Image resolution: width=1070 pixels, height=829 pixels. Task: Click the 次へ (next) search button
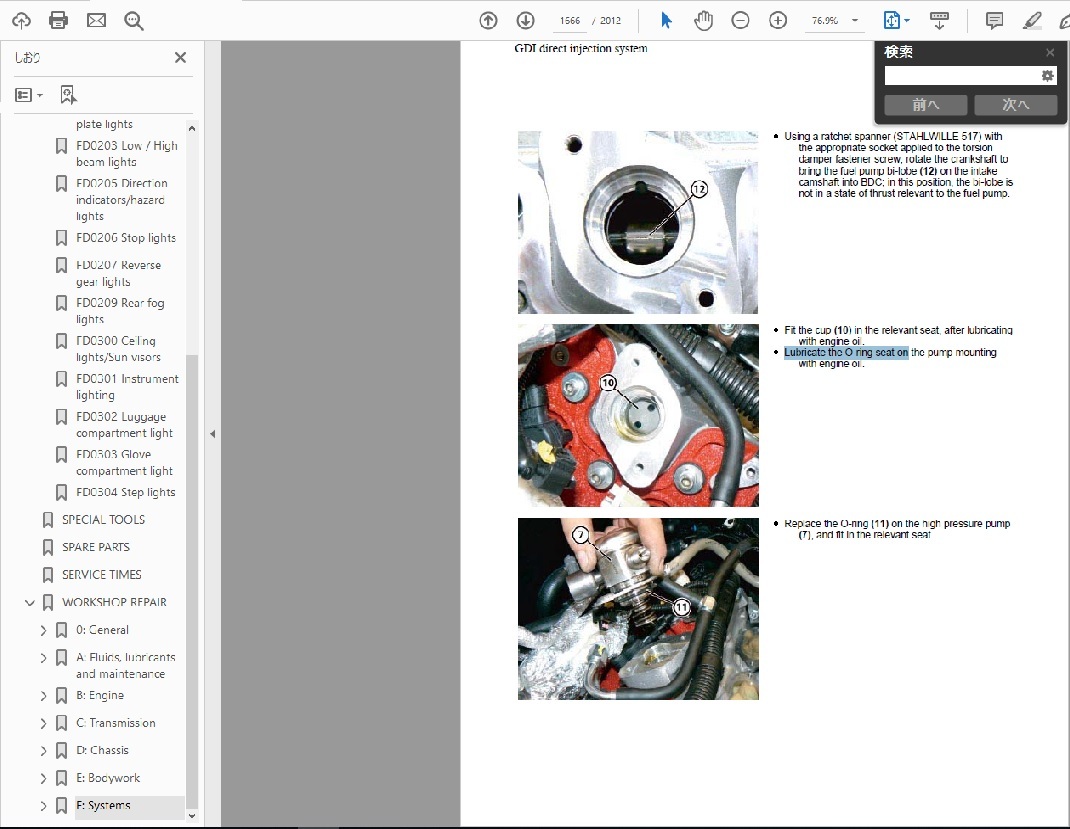point(1015,104)
